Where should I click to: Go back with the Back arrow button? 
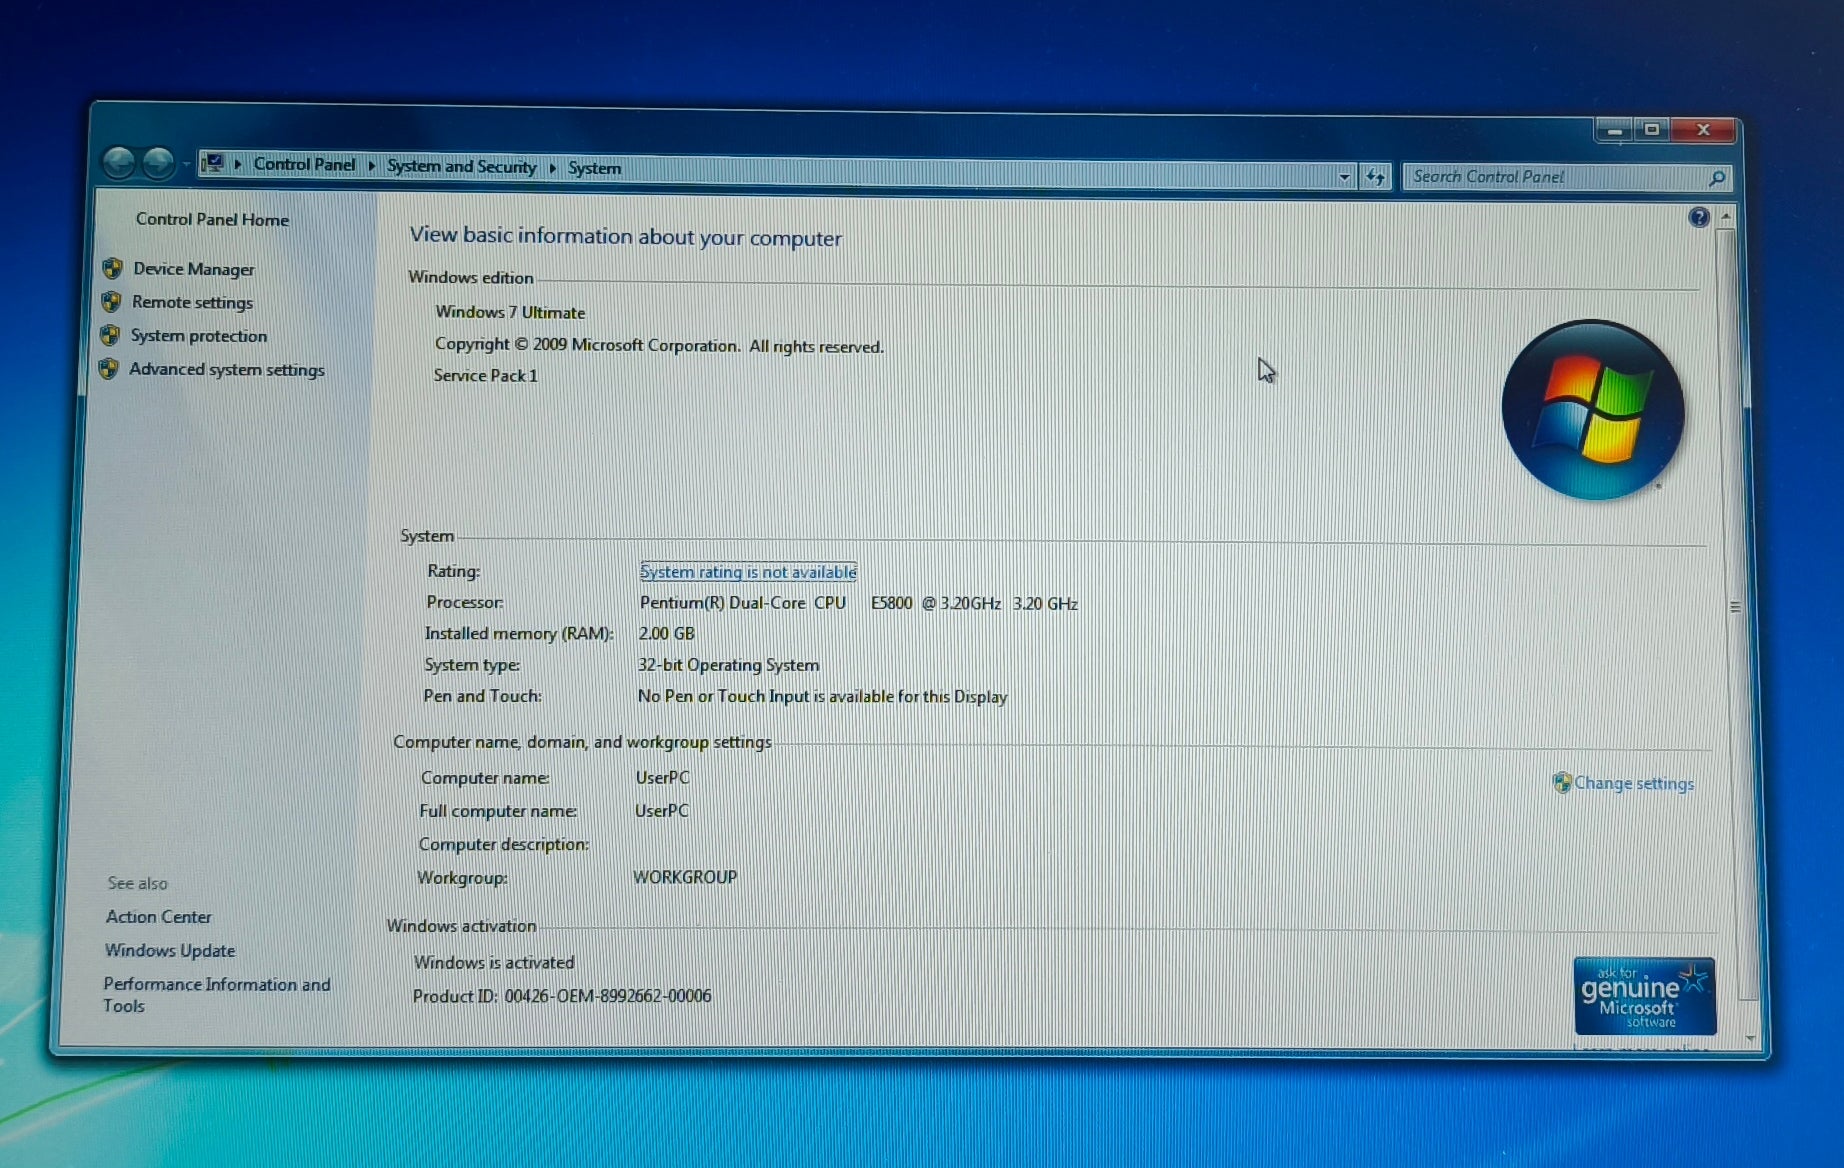coord(119,161)
